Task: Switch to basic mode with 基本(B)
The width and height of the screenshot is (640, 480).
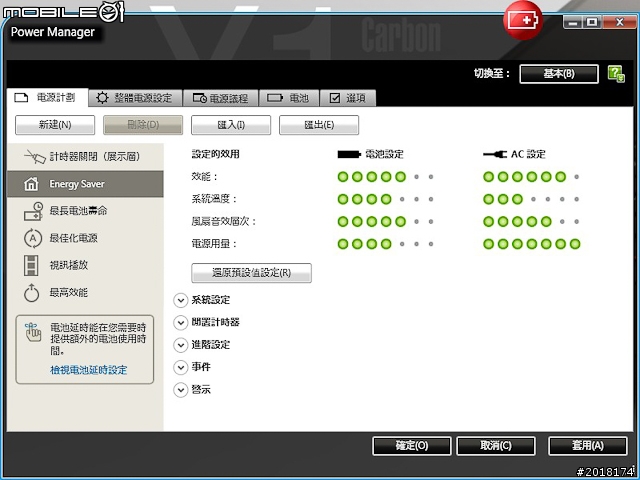Action: point(559,74)
